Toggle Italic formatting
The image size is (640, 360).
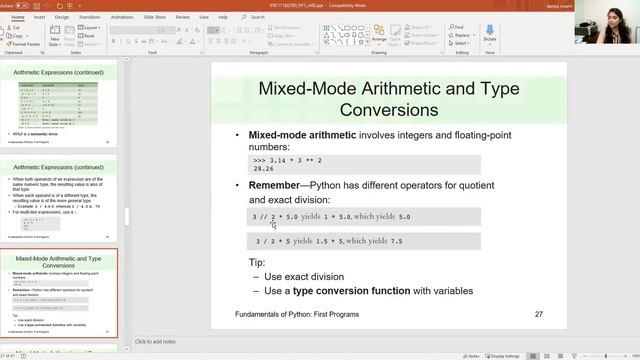click(121, 41)
